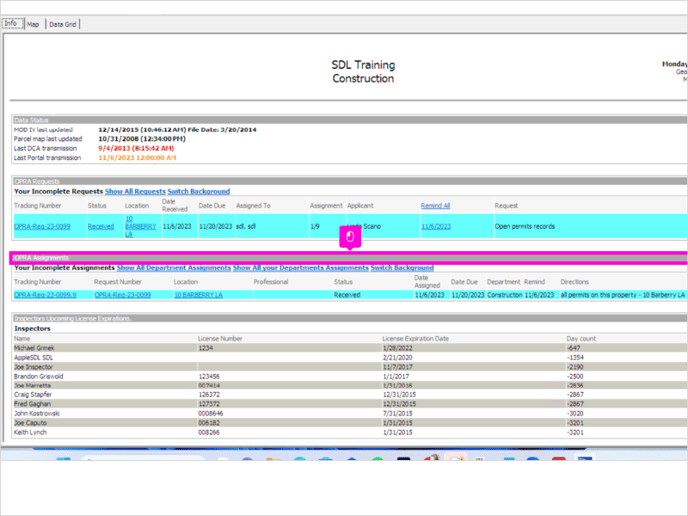Click the Professional column header
The width and height of the screenshot is (688, 516).
pyautogui.click(x=271, y=282)
